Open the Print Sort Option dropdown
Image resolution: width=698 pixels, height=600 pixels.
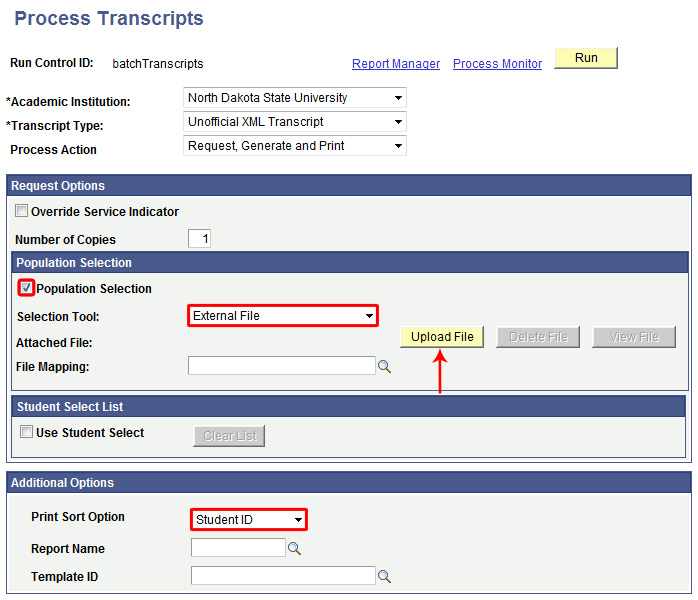pyautogui.click(x=248, y=520)
